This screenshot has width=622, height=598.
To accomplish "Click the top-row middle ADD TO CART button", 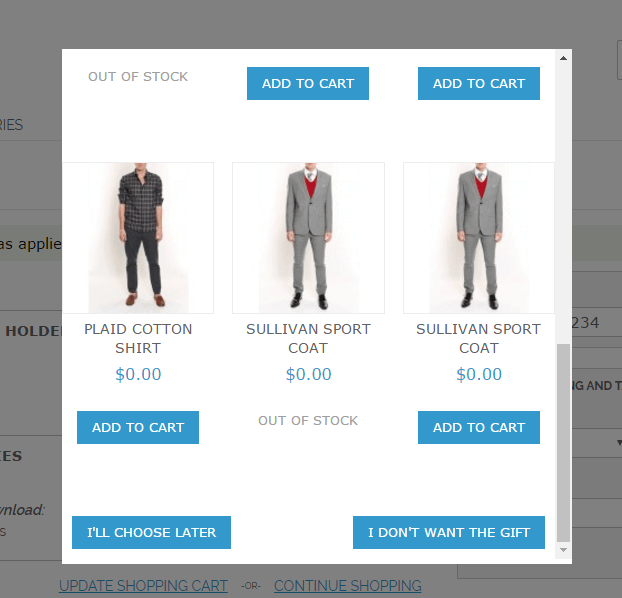I will click(x=308, y=83).
